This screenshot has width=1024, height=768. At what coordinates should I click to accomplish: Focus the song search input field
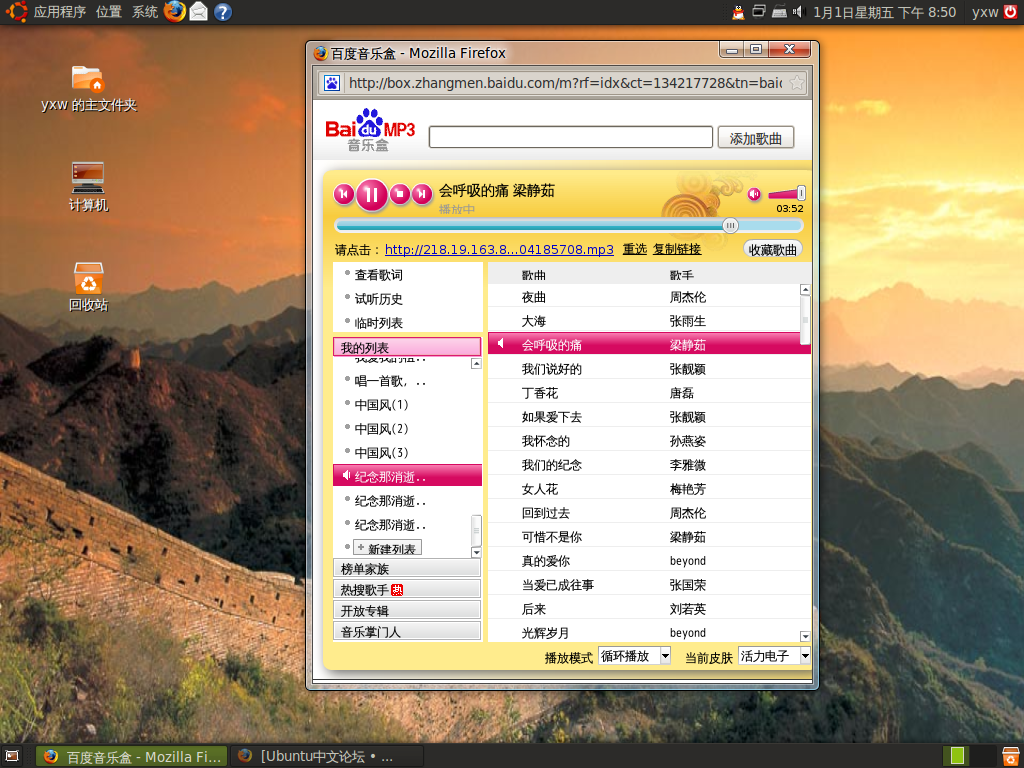point(570,138)
